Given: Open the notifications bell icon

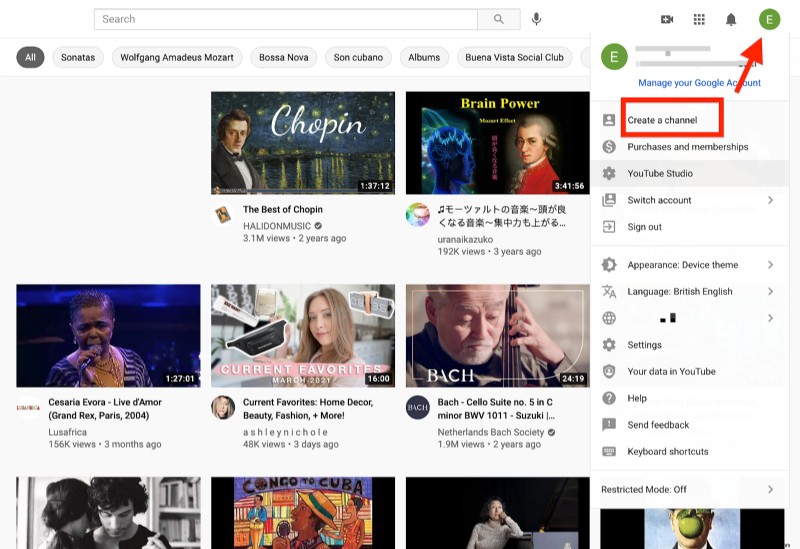Looking at the screenshot, I should click(x=731, y=19).
